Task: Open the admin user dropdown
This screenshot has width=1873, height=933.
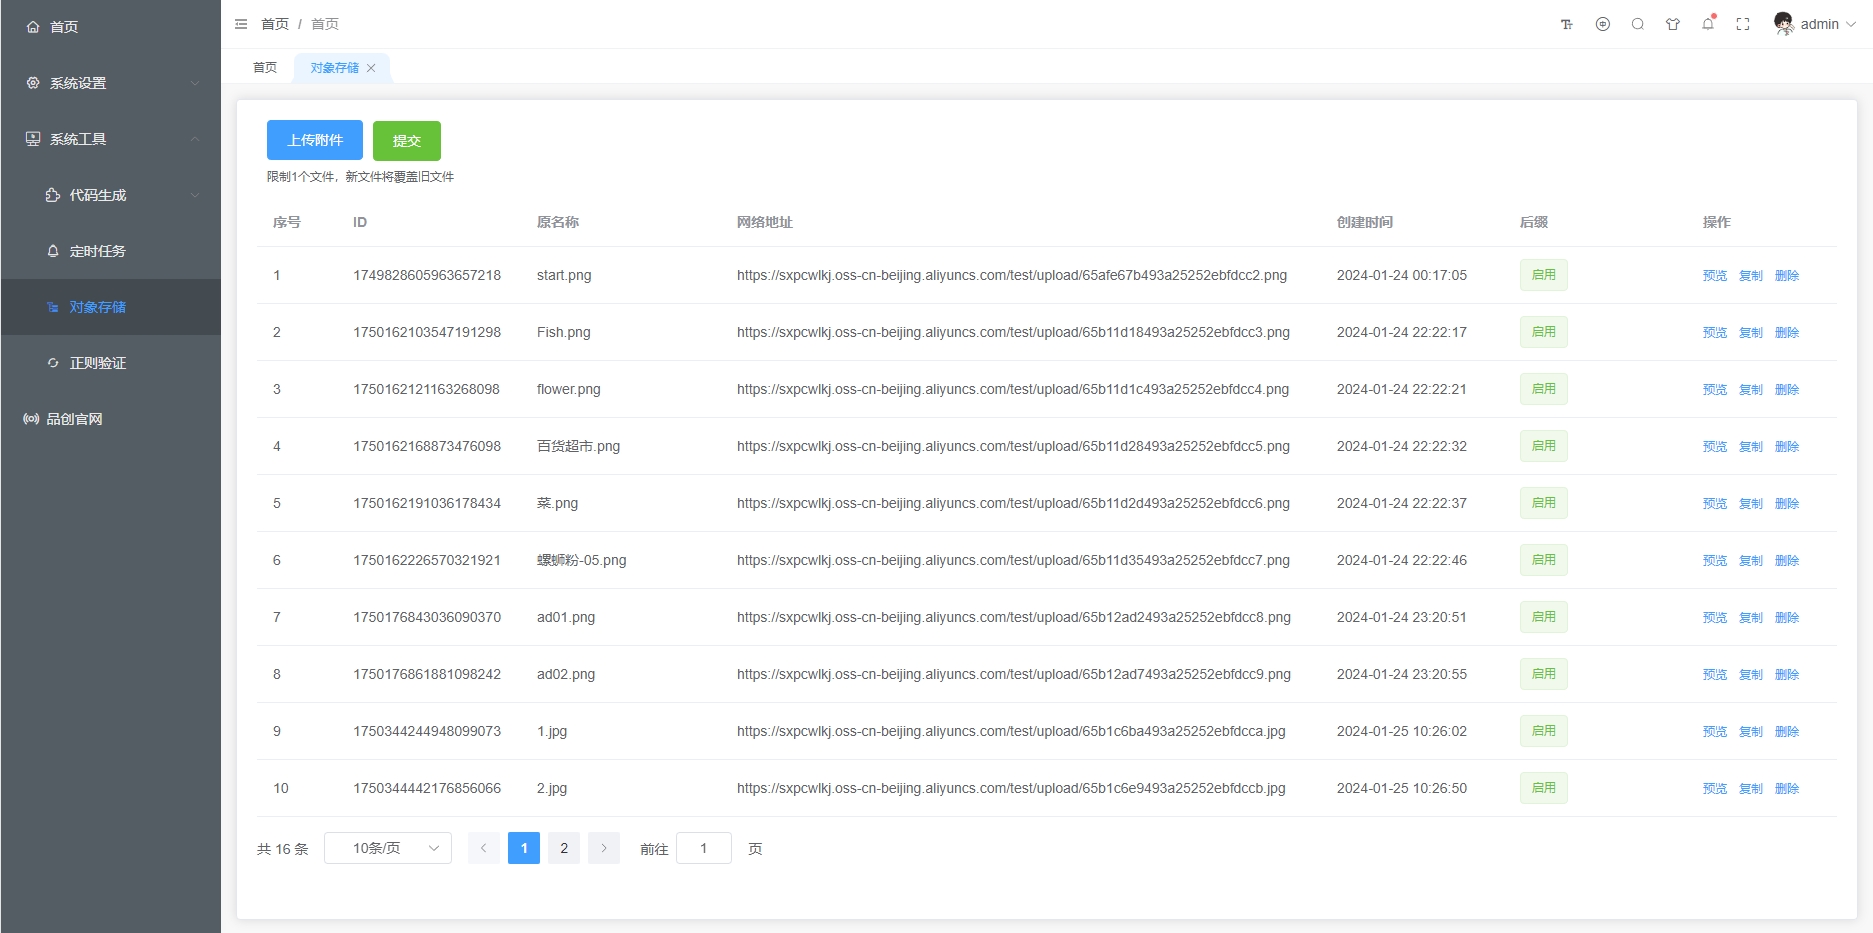Action: [1815, 24]
